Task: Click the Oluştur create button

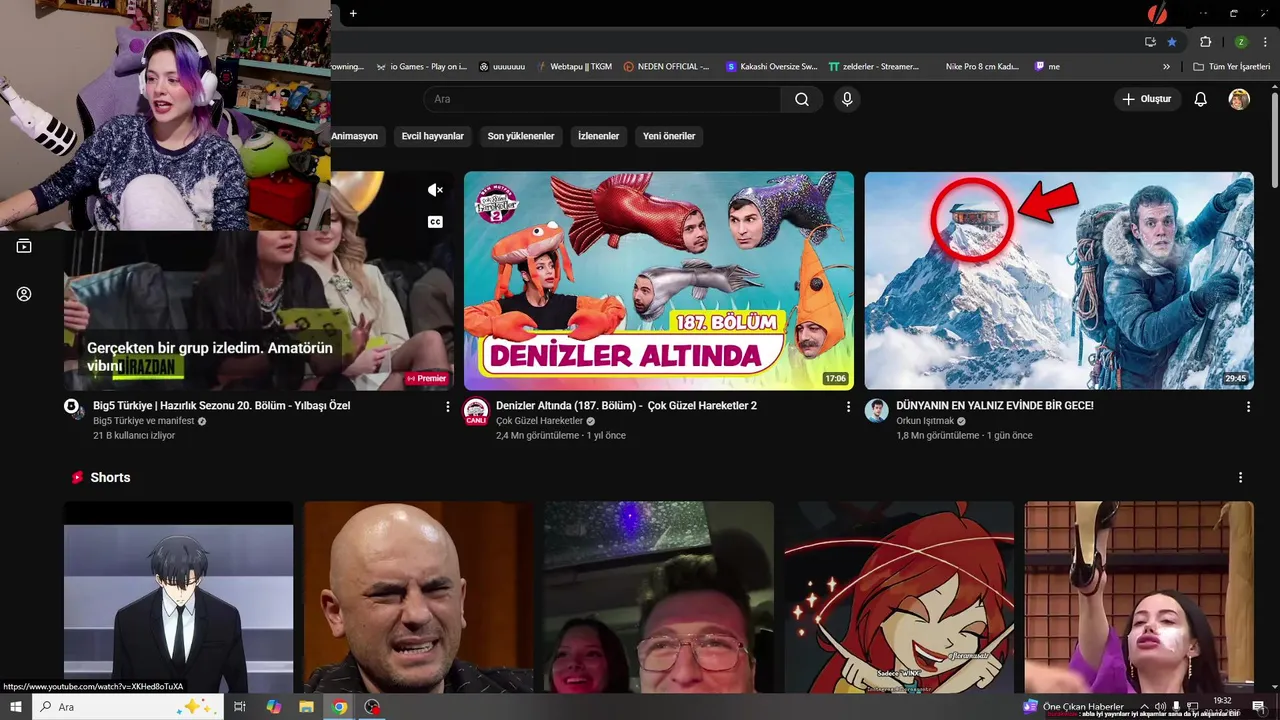Action: pyautogui.click(x=1148, y=99)
